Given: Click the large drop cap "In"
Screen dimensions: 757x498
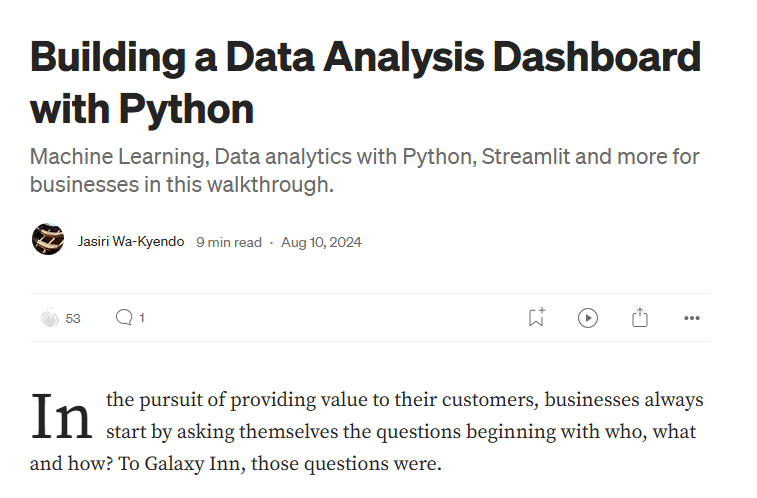Looking at the screenshot, I should click(x=64, y=419).
